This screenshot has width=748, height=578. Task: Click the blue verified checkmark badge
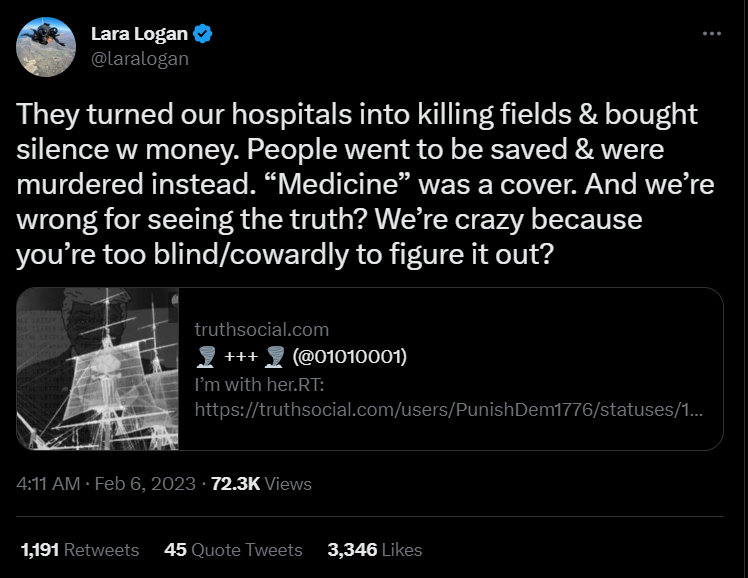click(203, 36)
